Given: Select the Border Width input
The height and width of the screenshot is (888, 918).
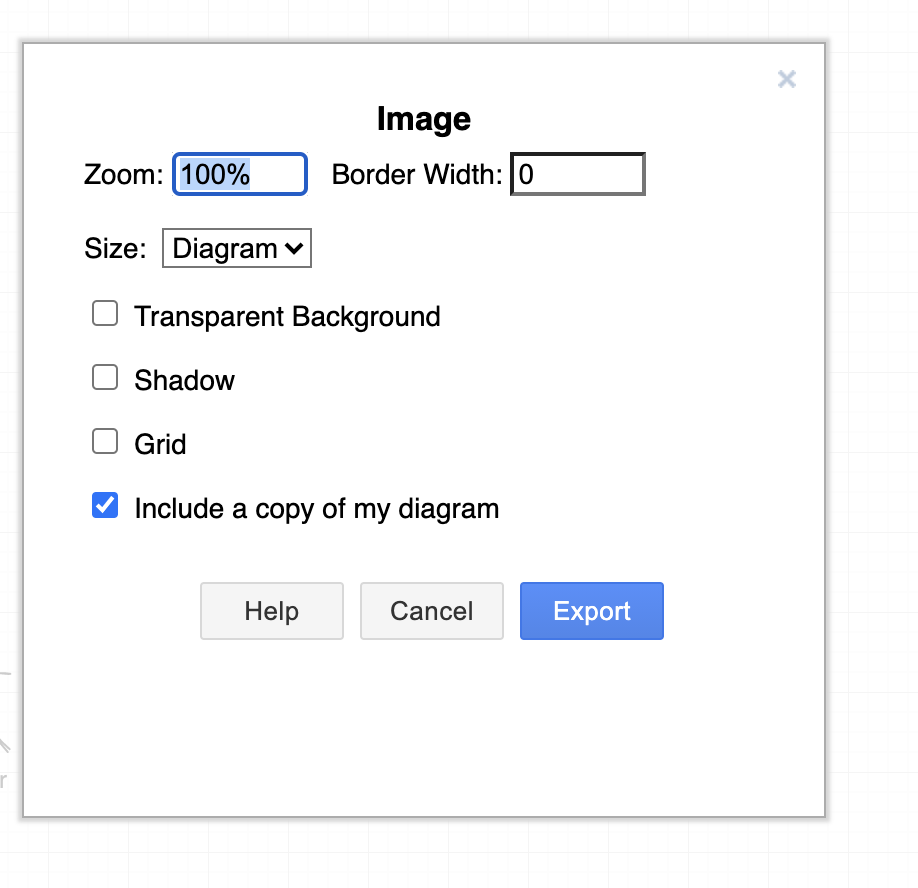Looking at the screenshot, I should coord(578,174).
